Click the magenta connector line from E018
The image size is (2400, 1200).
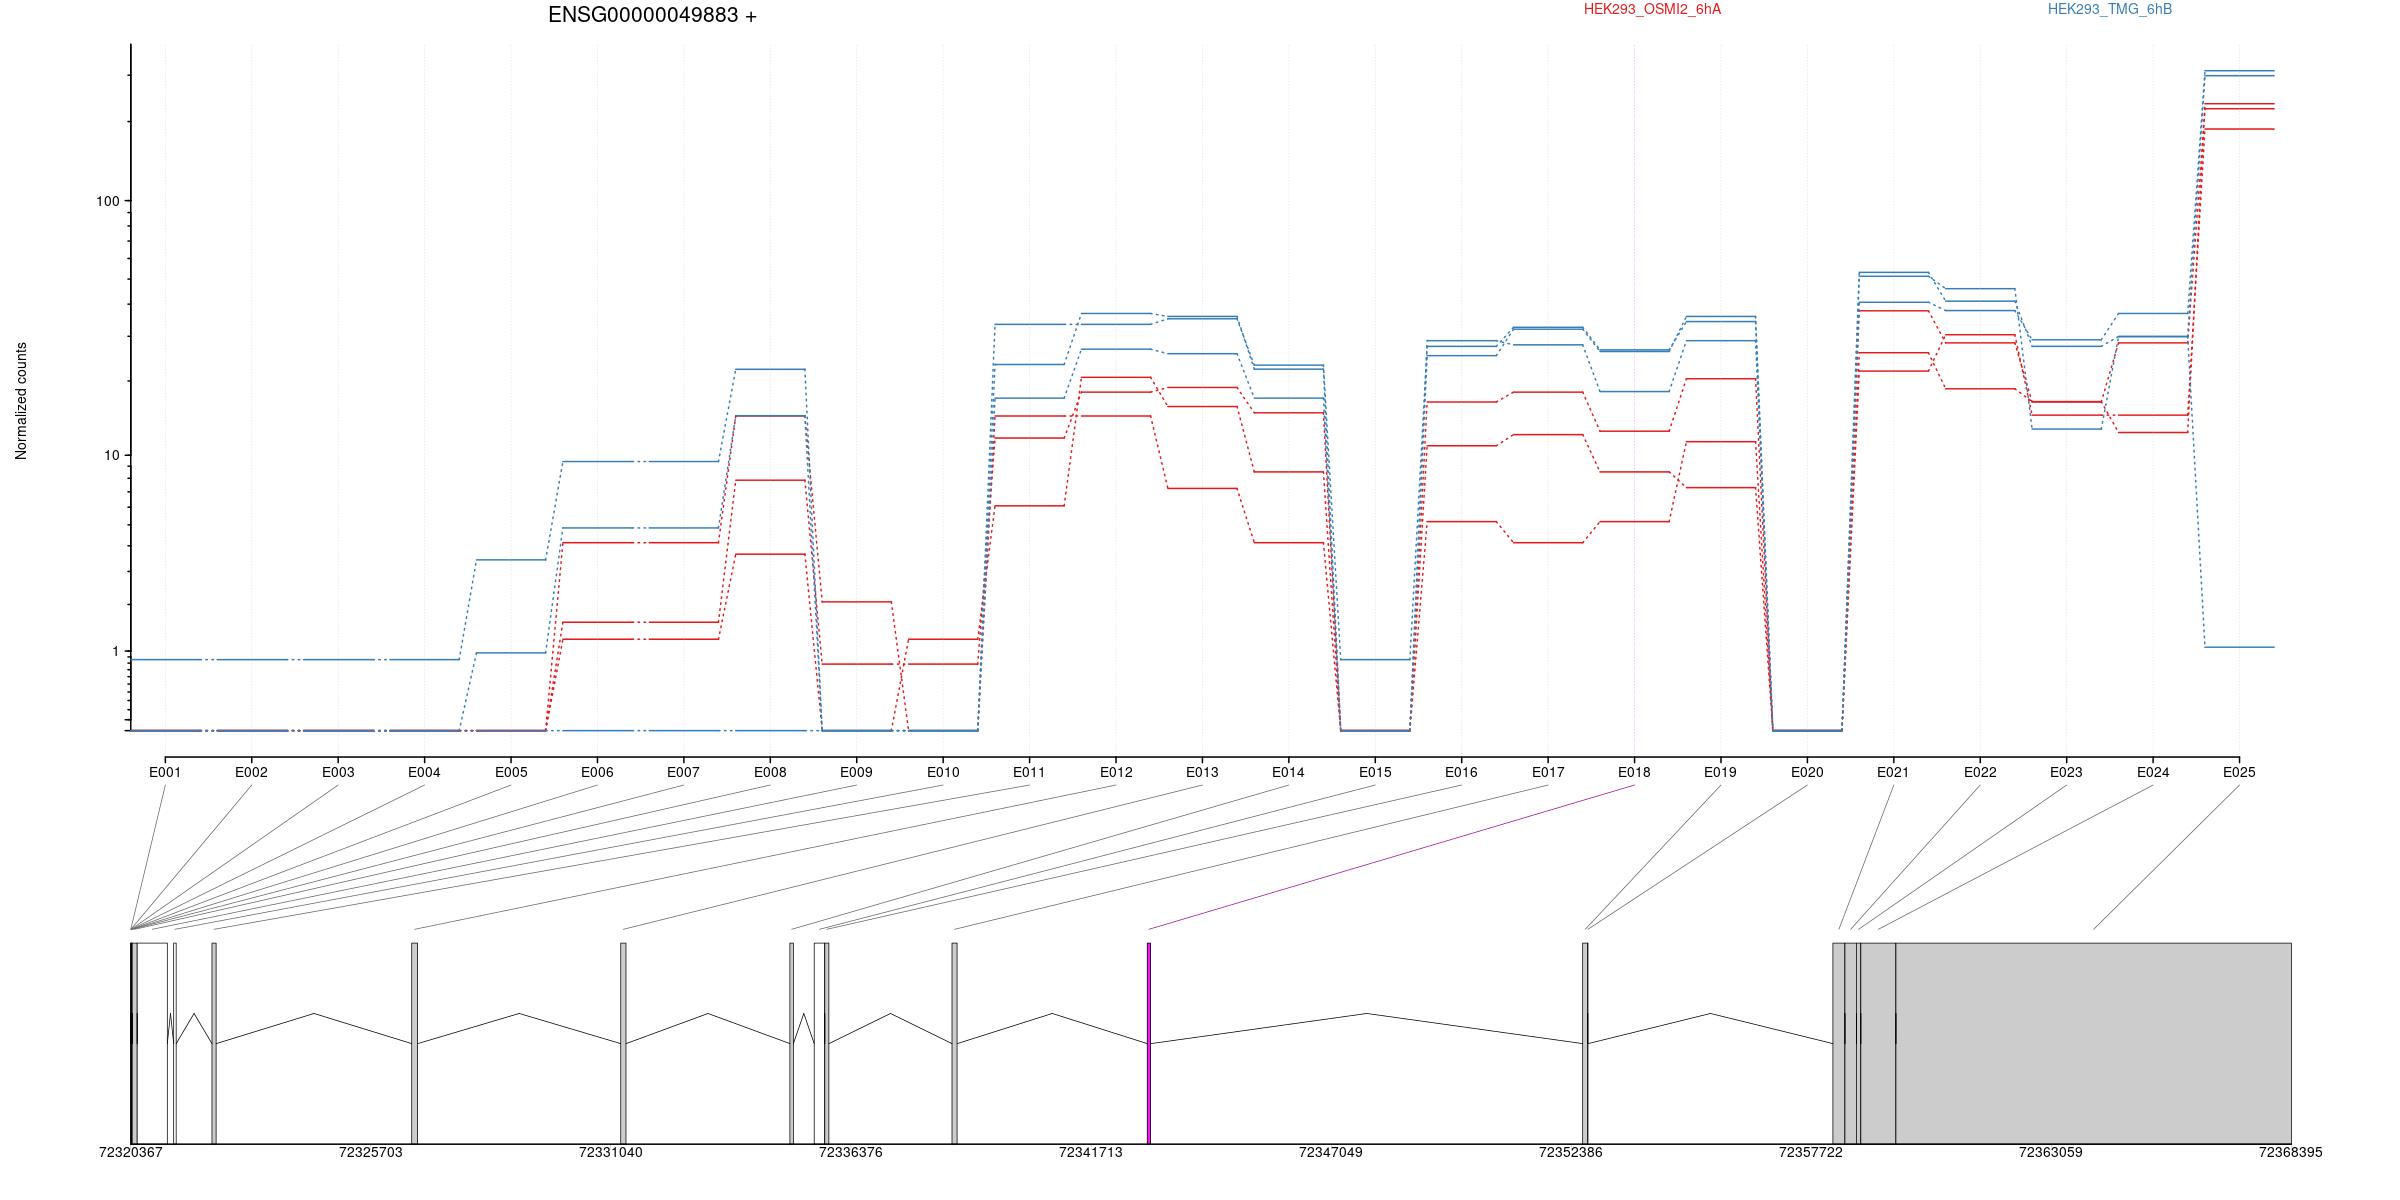click(1391, 857)
